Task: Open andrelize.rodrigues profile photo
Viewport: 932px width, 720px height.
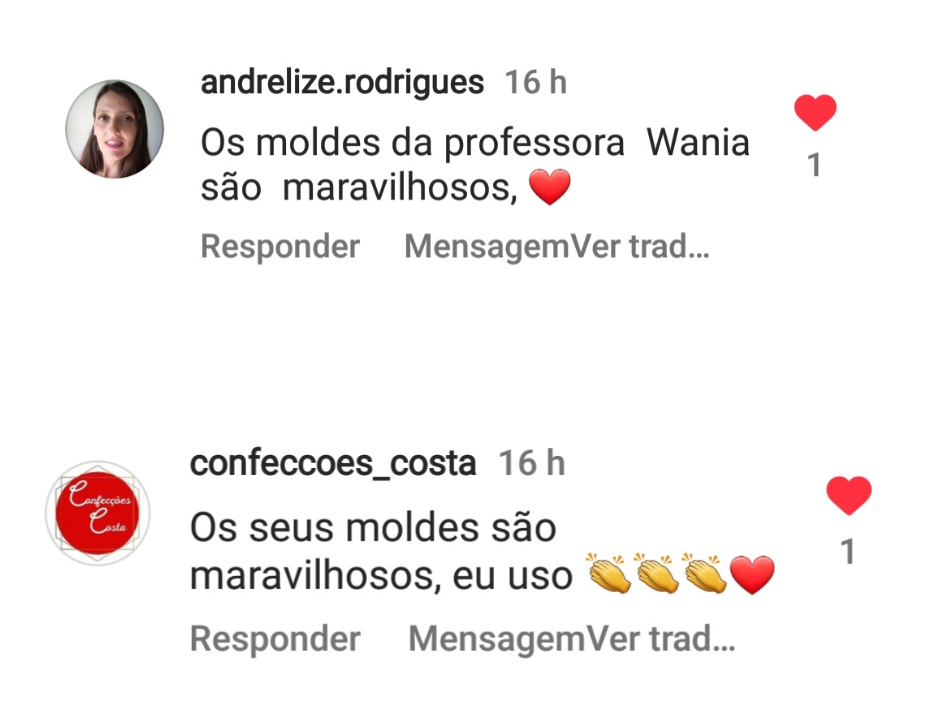Action: (115, 129)
